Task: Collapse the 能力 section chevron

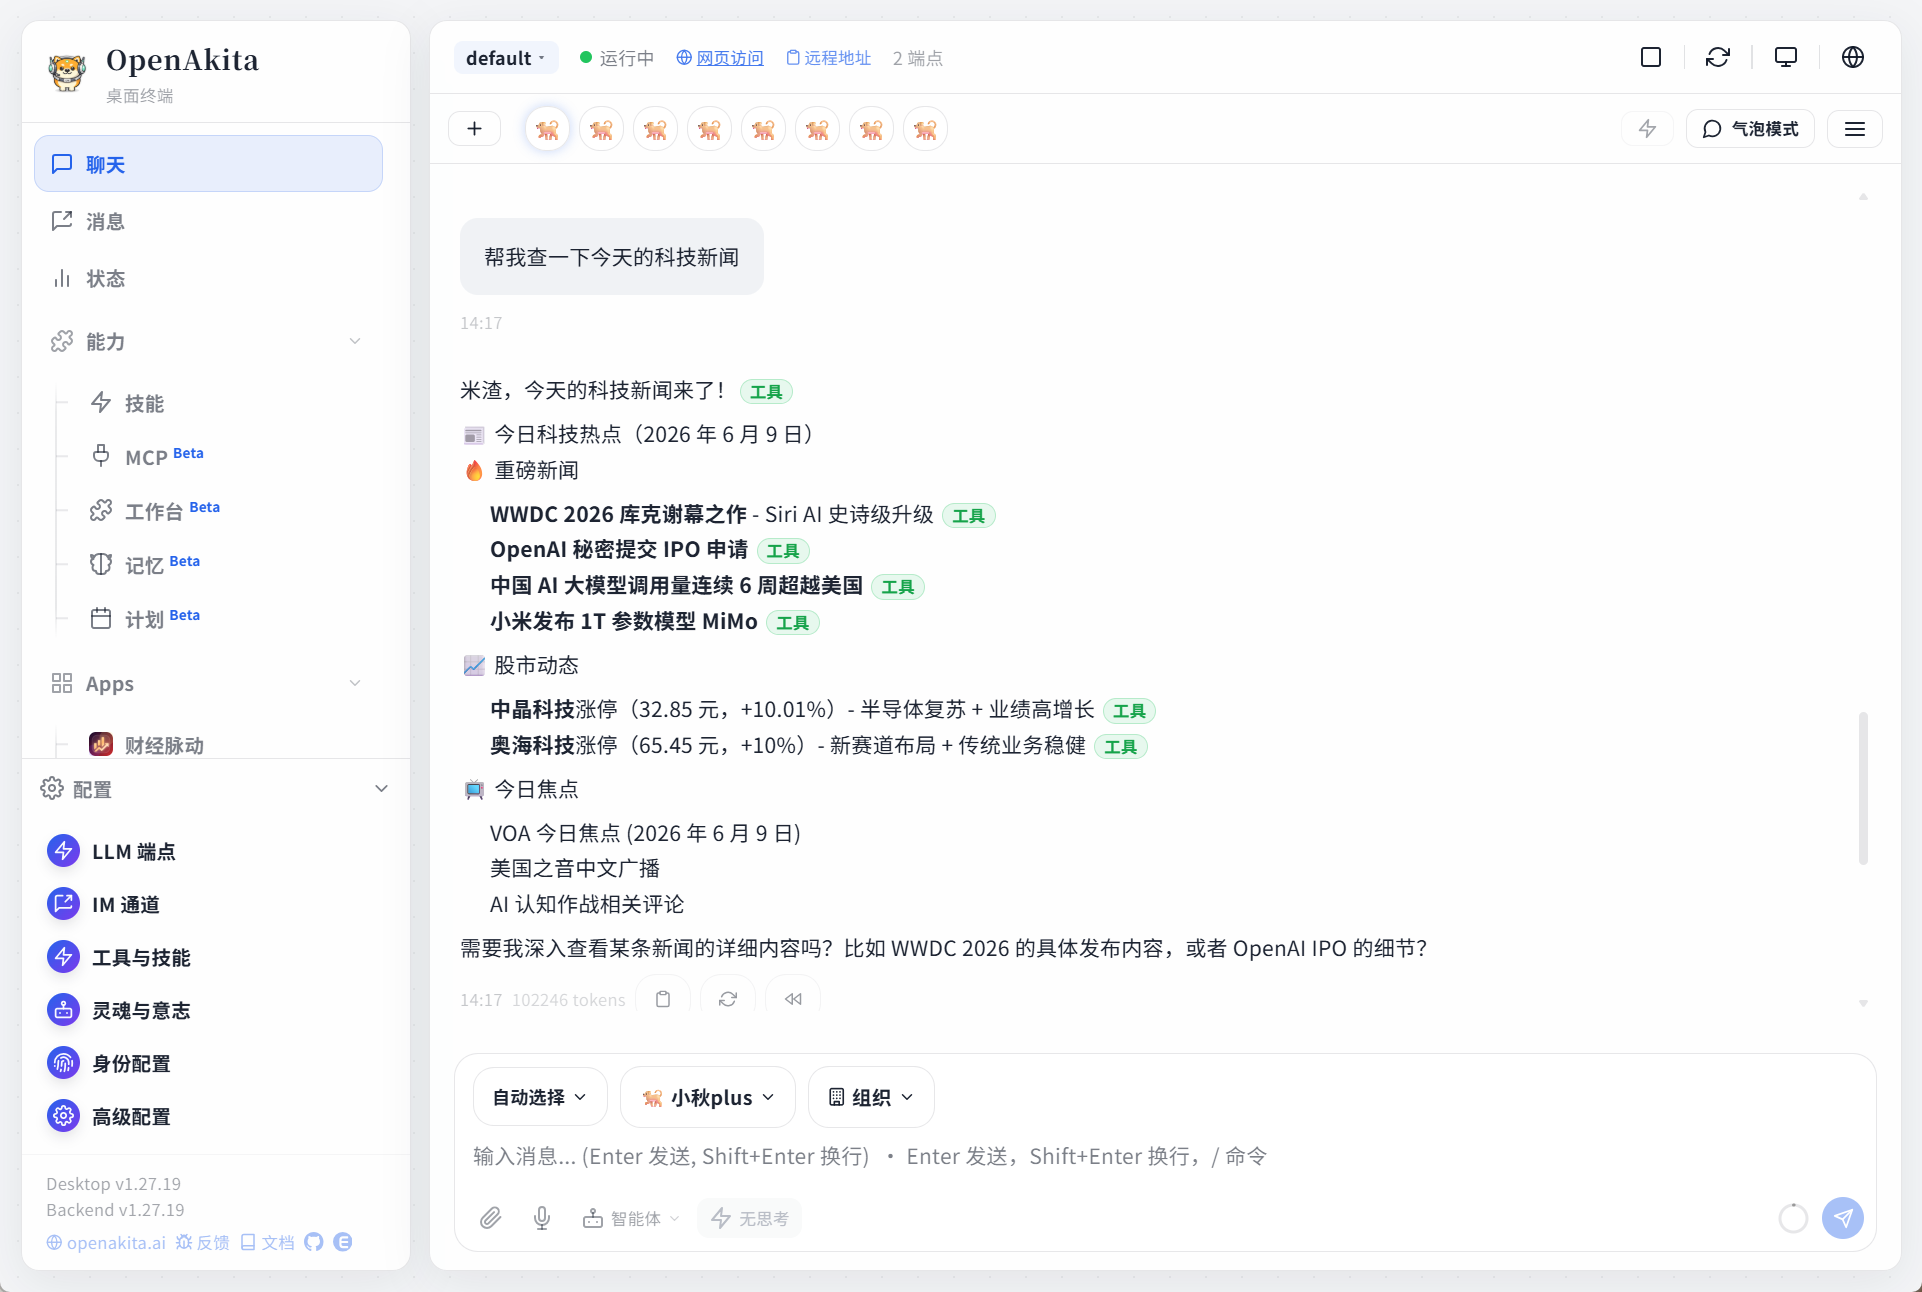Action: [355, 342]
